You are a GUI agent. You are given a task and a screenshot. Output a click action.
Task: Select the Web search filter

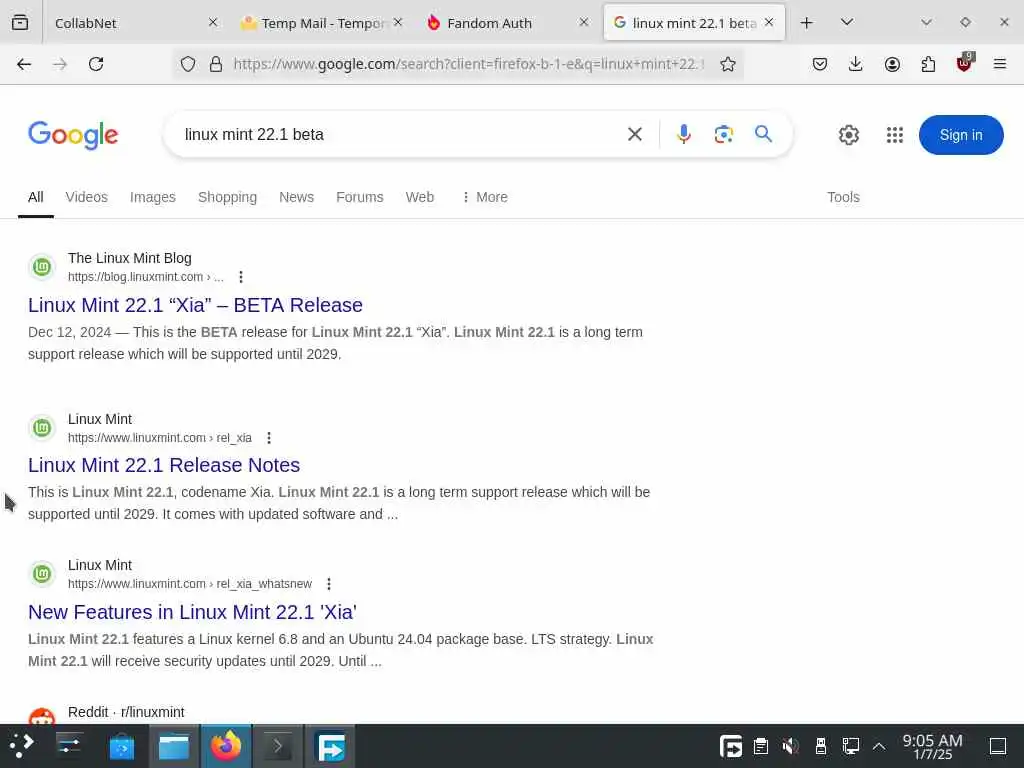420,197
